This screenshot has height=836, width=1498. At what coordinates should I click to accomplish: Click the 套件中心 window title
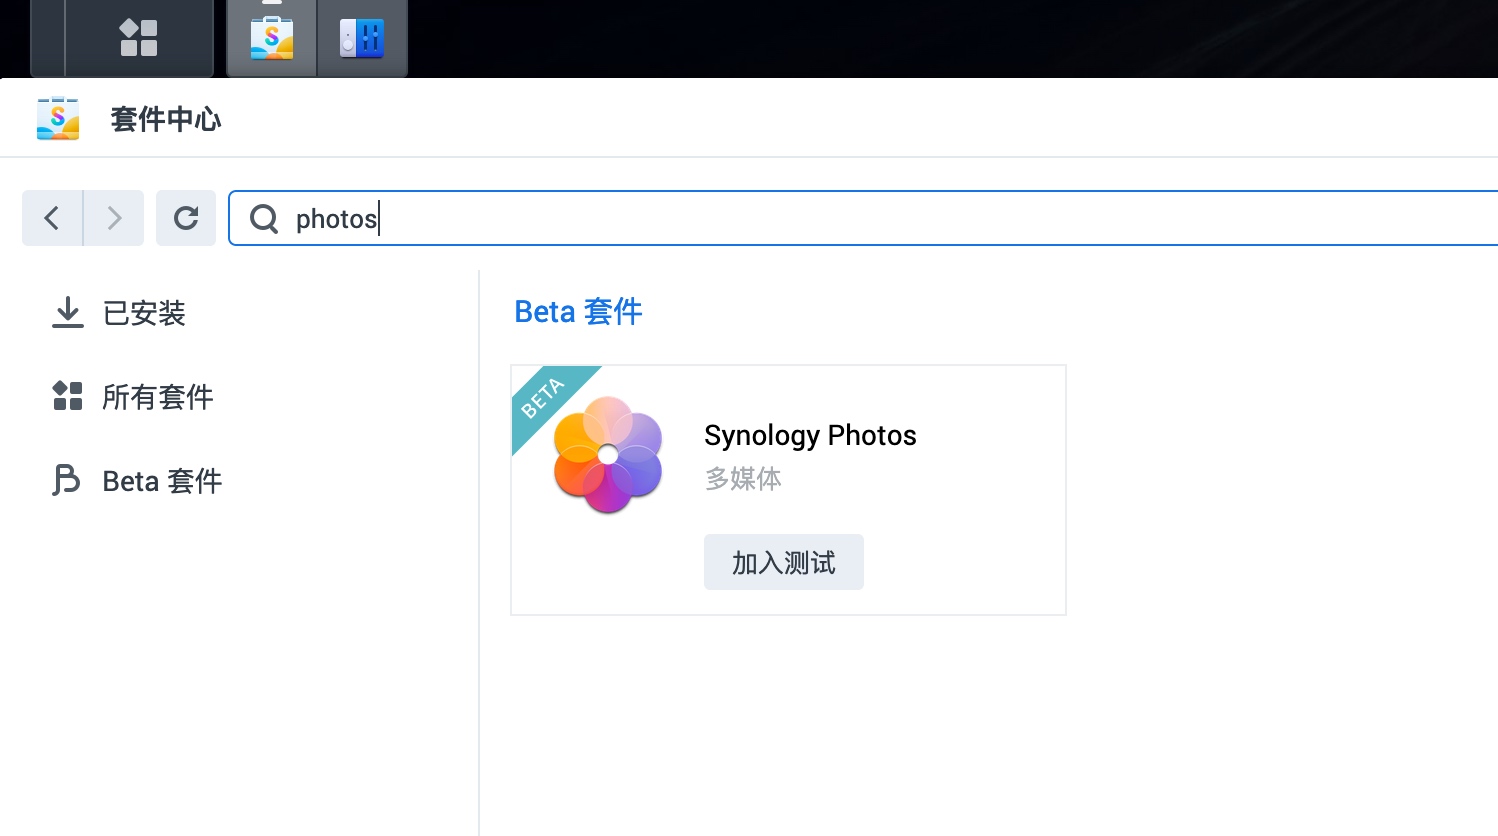coord(166,119)
